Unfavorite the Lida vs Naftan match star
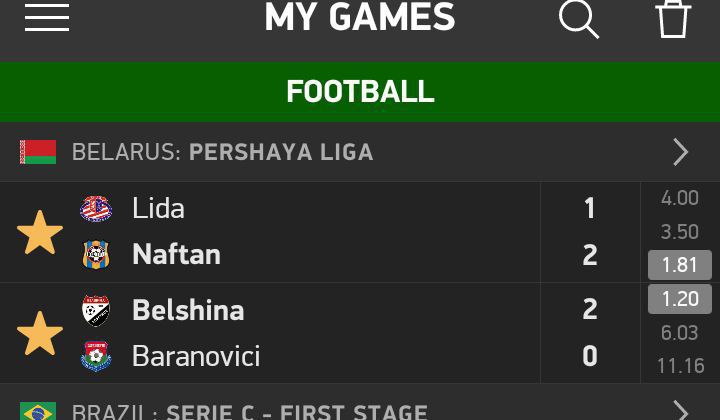The image size is (720, 420). click(40, 232)
